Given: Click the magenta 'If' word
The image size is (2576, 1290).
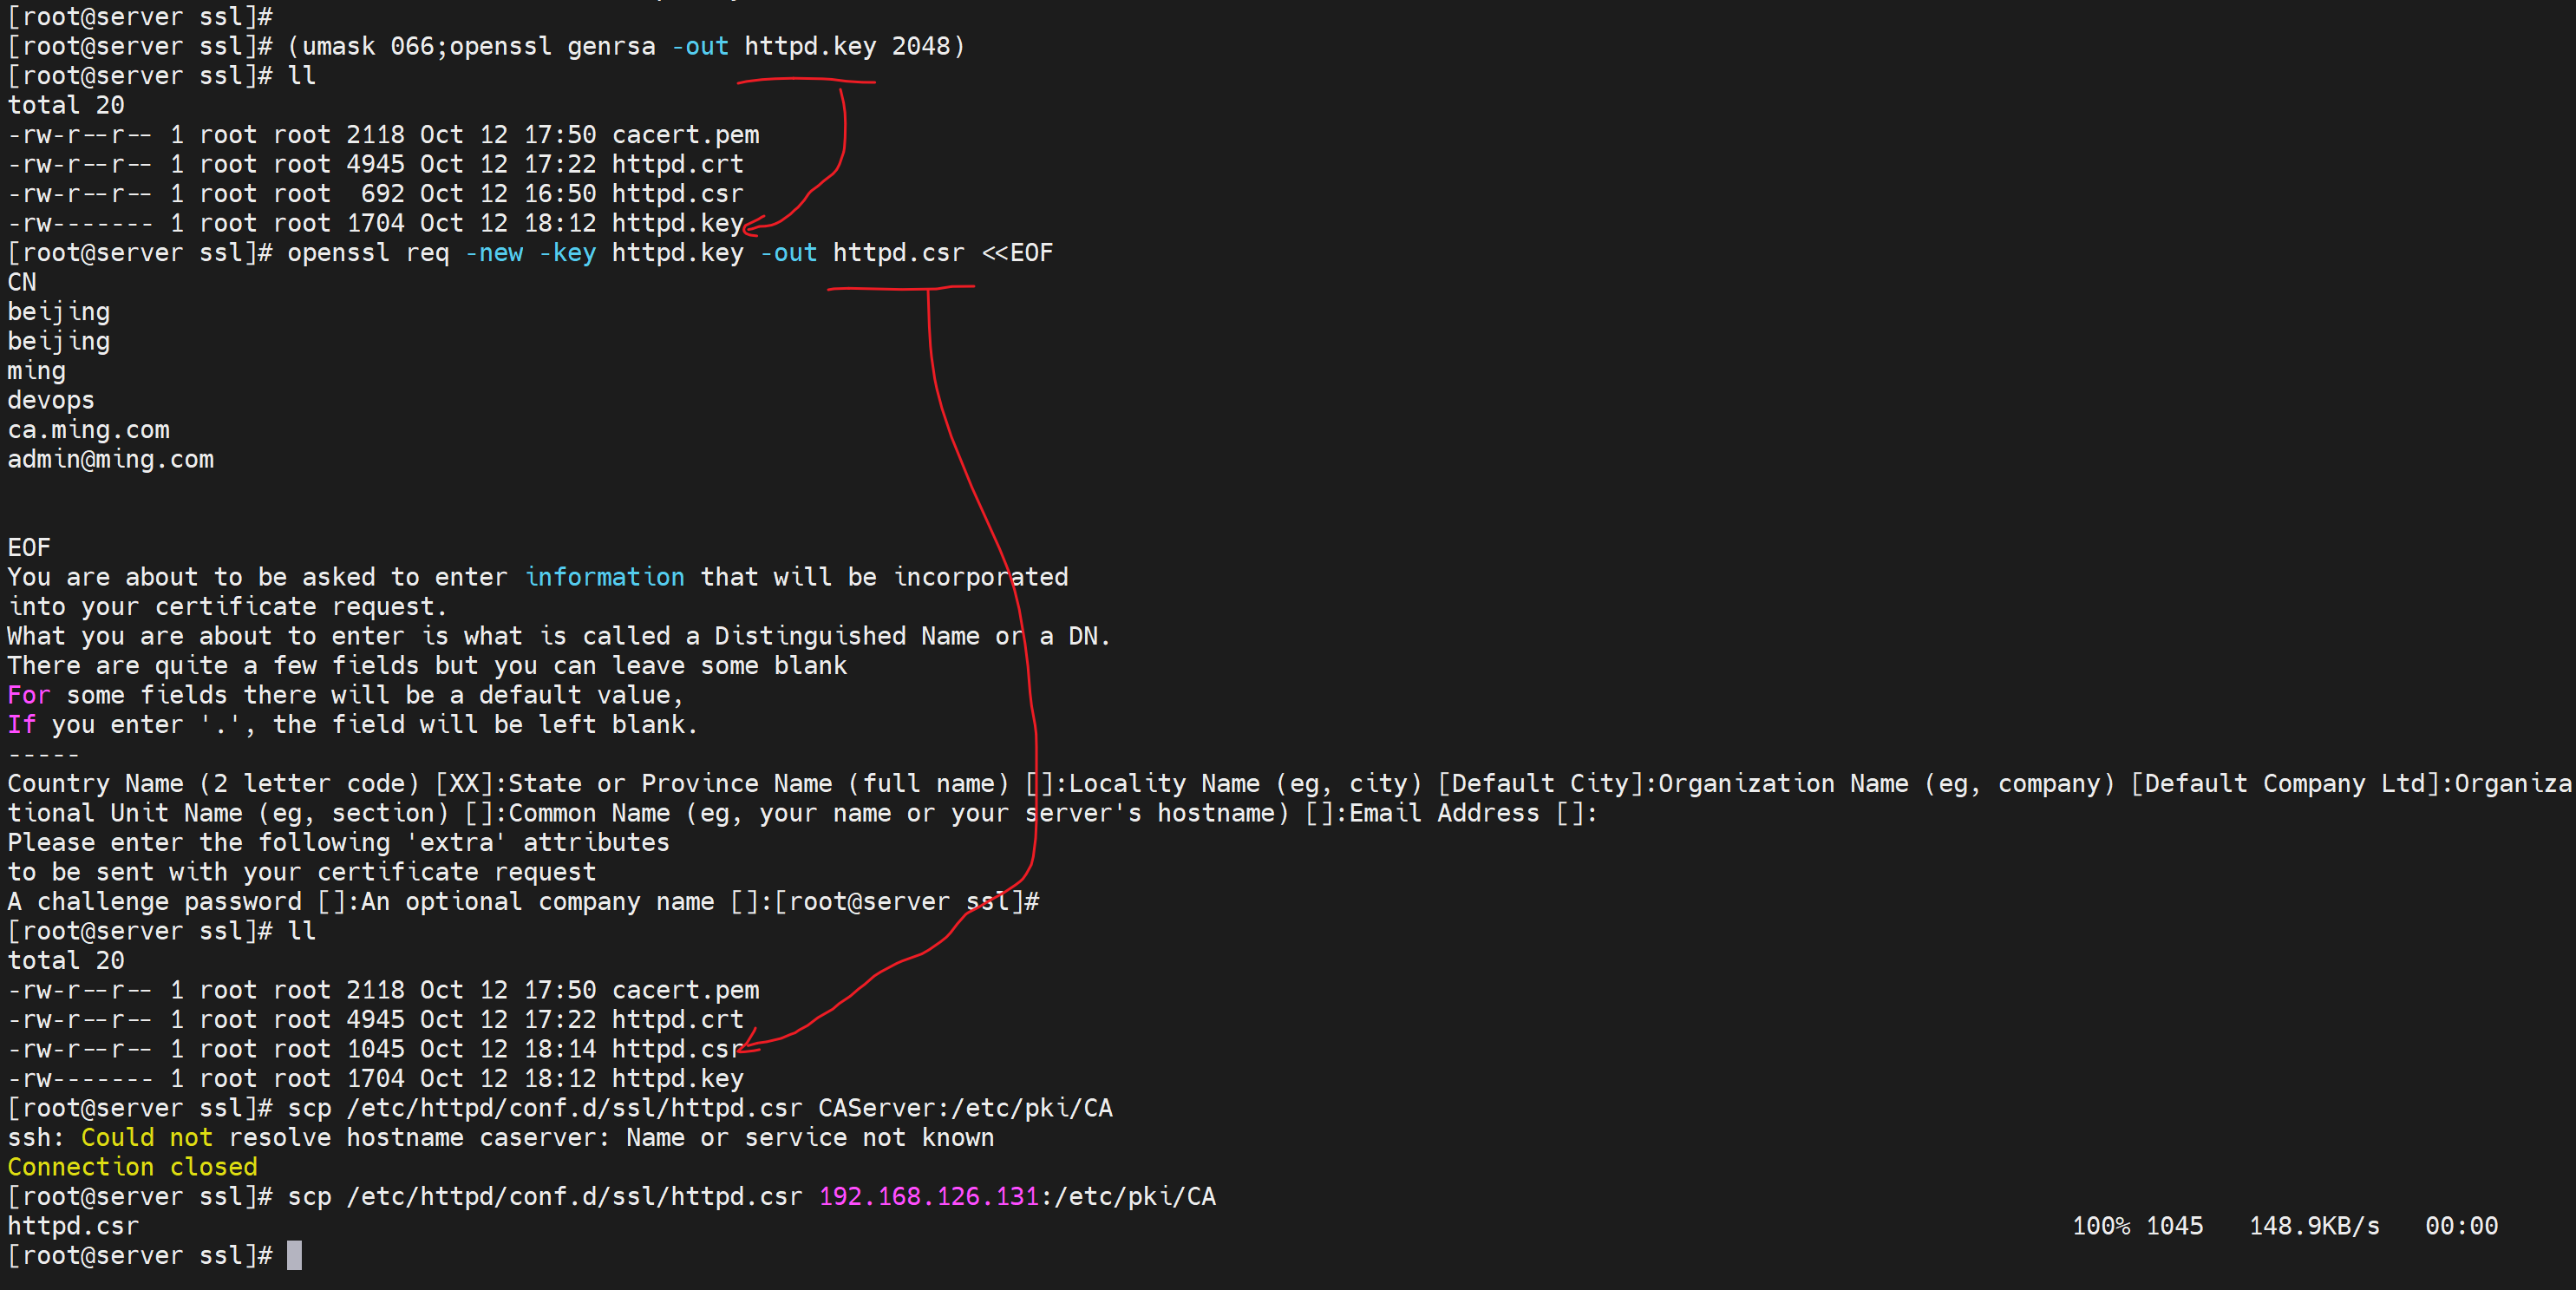Looking at the screenshot, I should pyautogui.click(x=21, y=724).
